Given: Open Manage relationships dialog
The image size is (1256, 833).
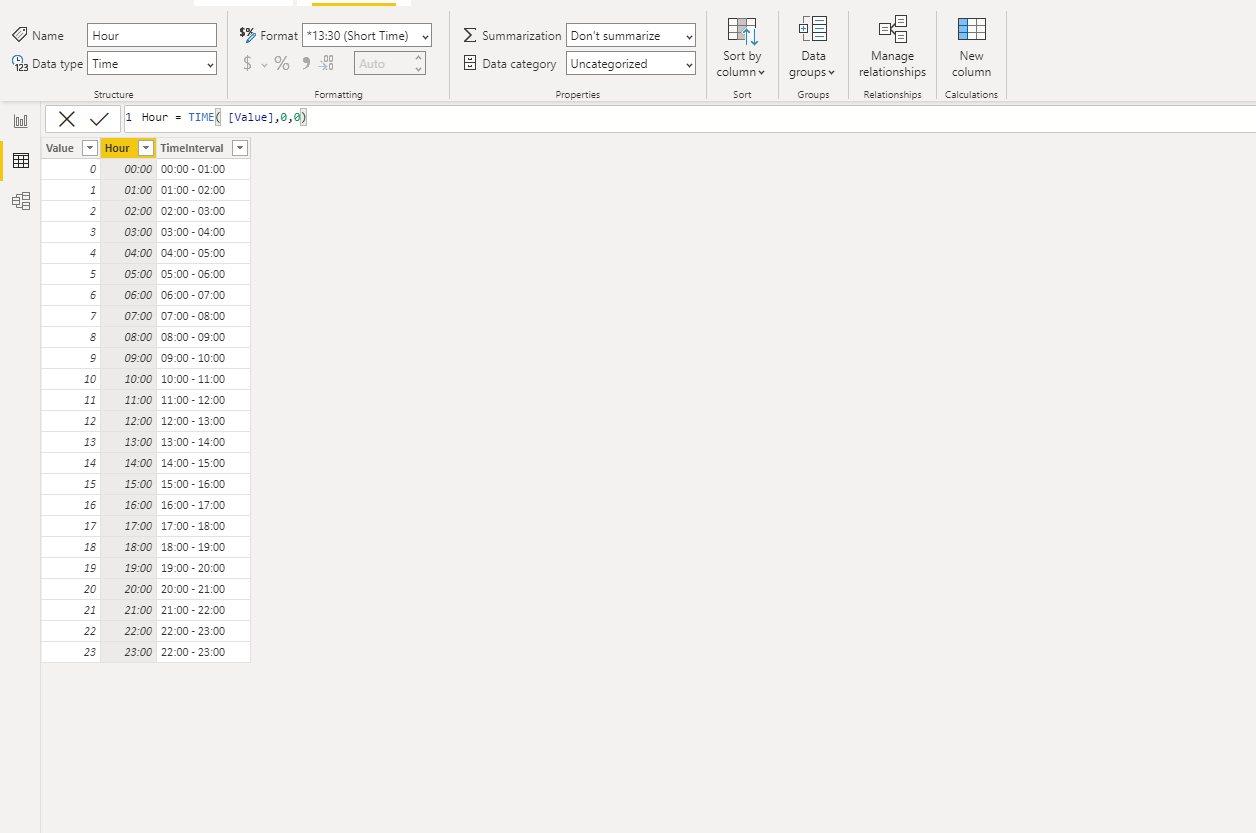Looking at the screenshot, I should [892, 48].
